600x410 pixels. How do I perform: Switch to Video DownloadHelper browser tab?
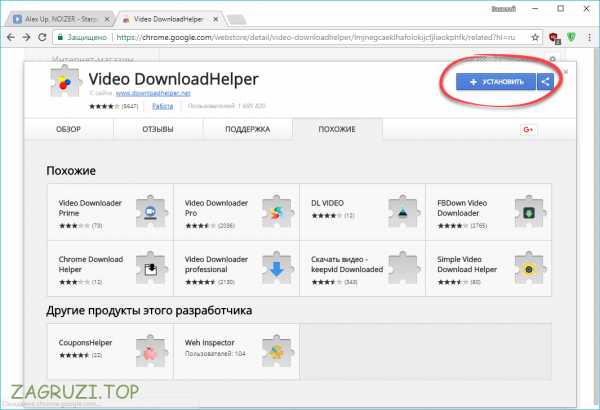click(x=170, y=19)
